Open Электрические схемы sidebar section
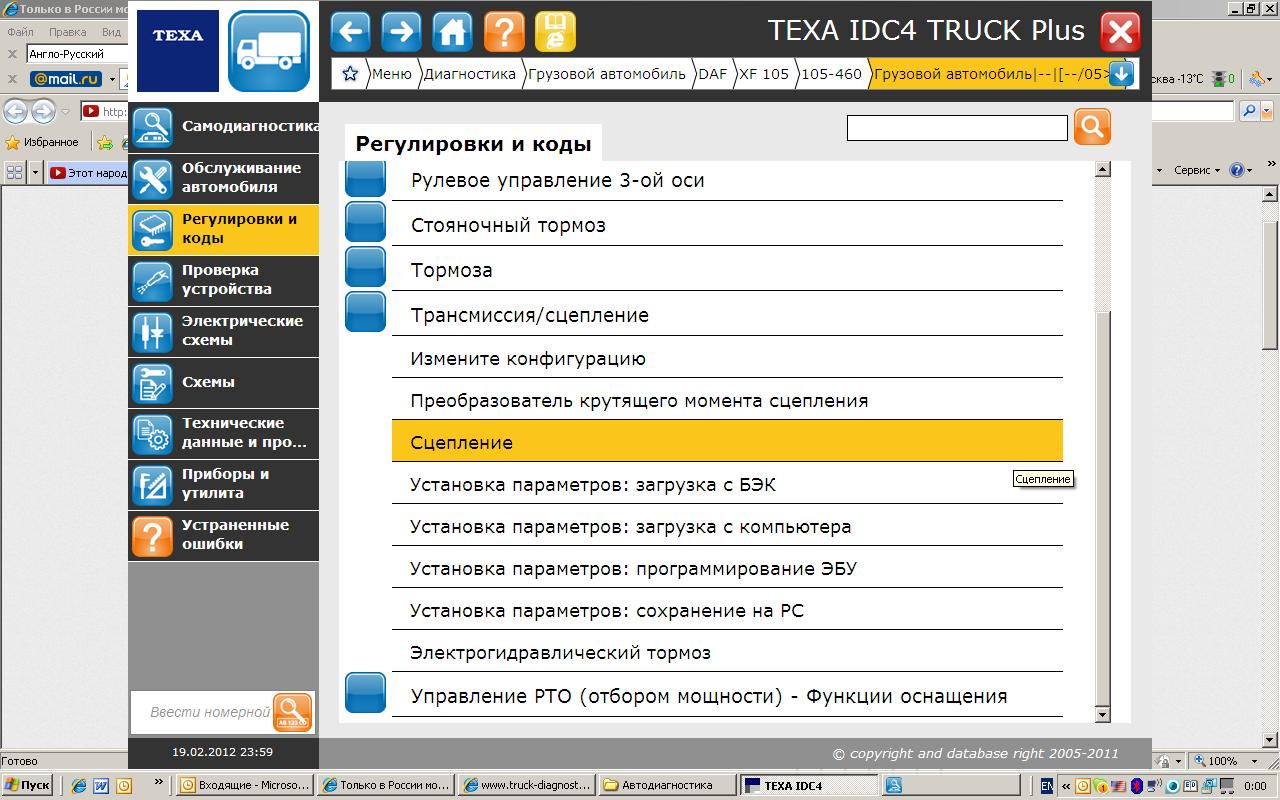The height and width of the screenshot is (800, 1280). pos(223,331)
